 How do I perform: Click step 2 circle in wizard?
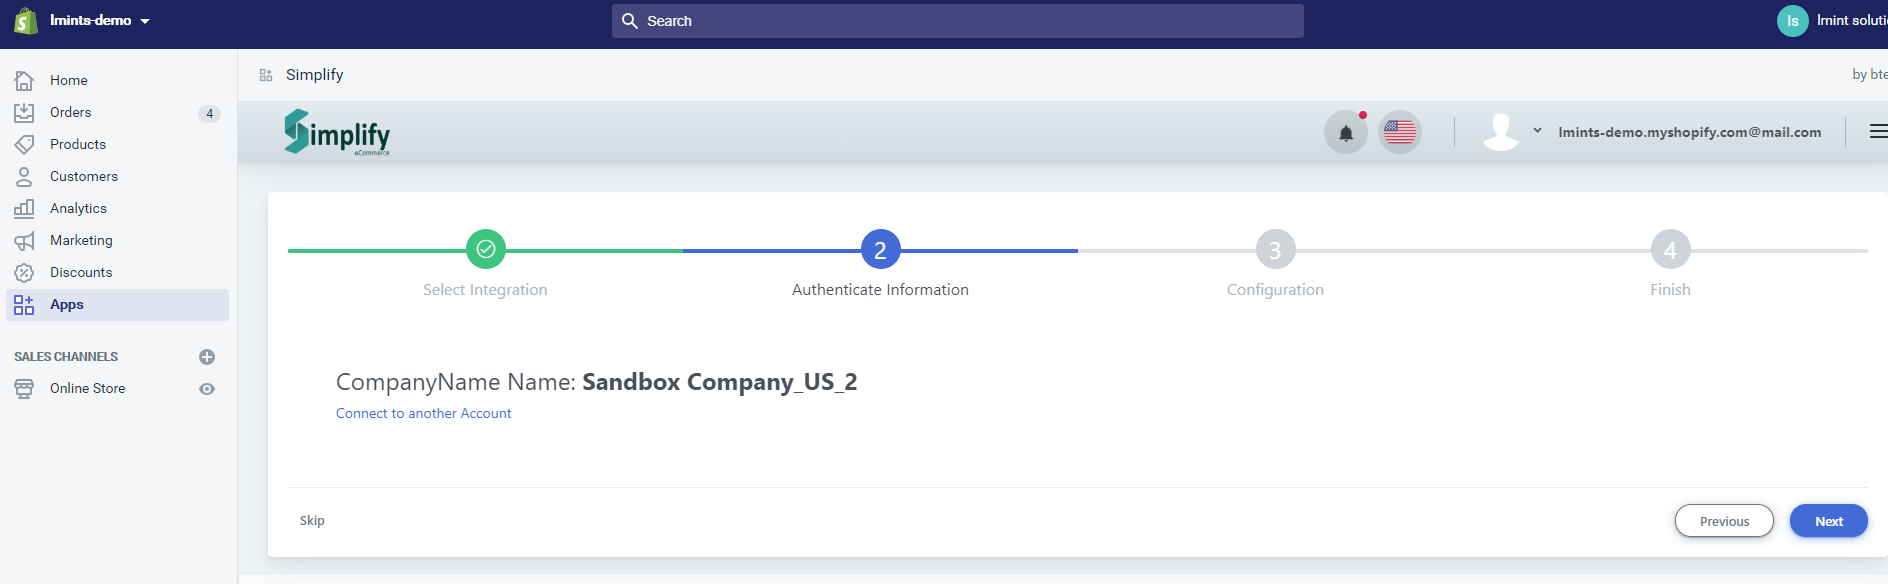pyautogui.click(x=881, y=249)
